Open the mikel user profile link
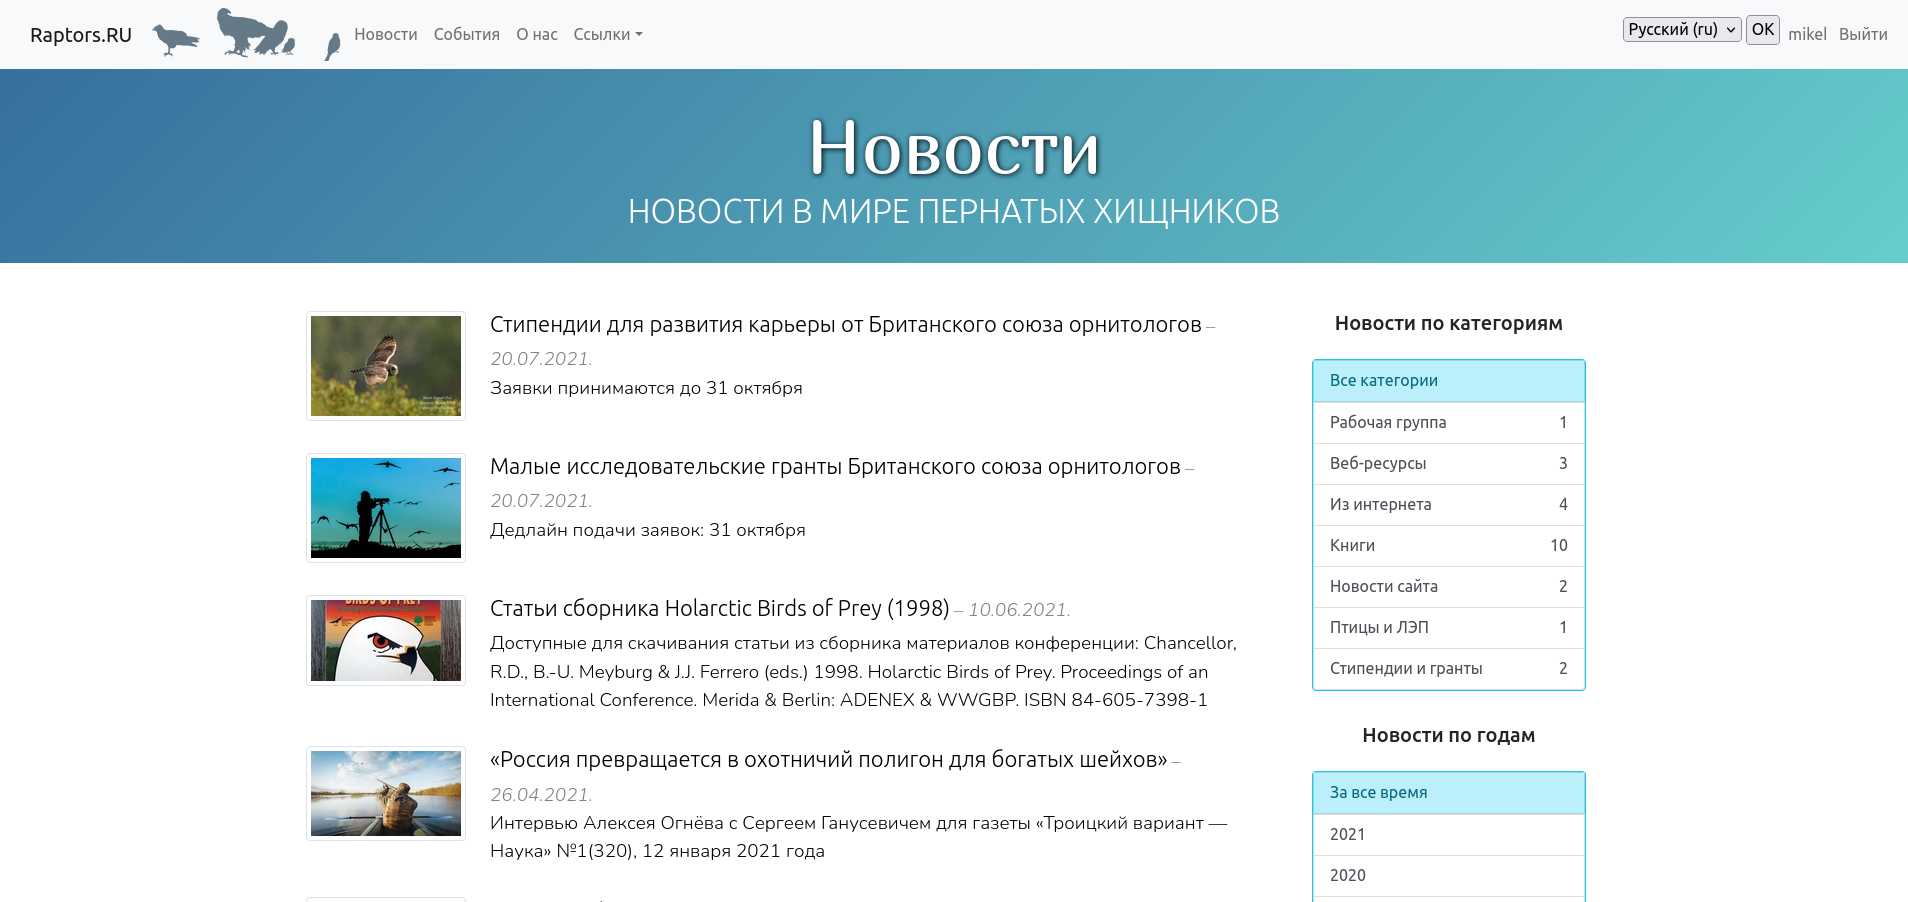 click(x=1806, y=34)
